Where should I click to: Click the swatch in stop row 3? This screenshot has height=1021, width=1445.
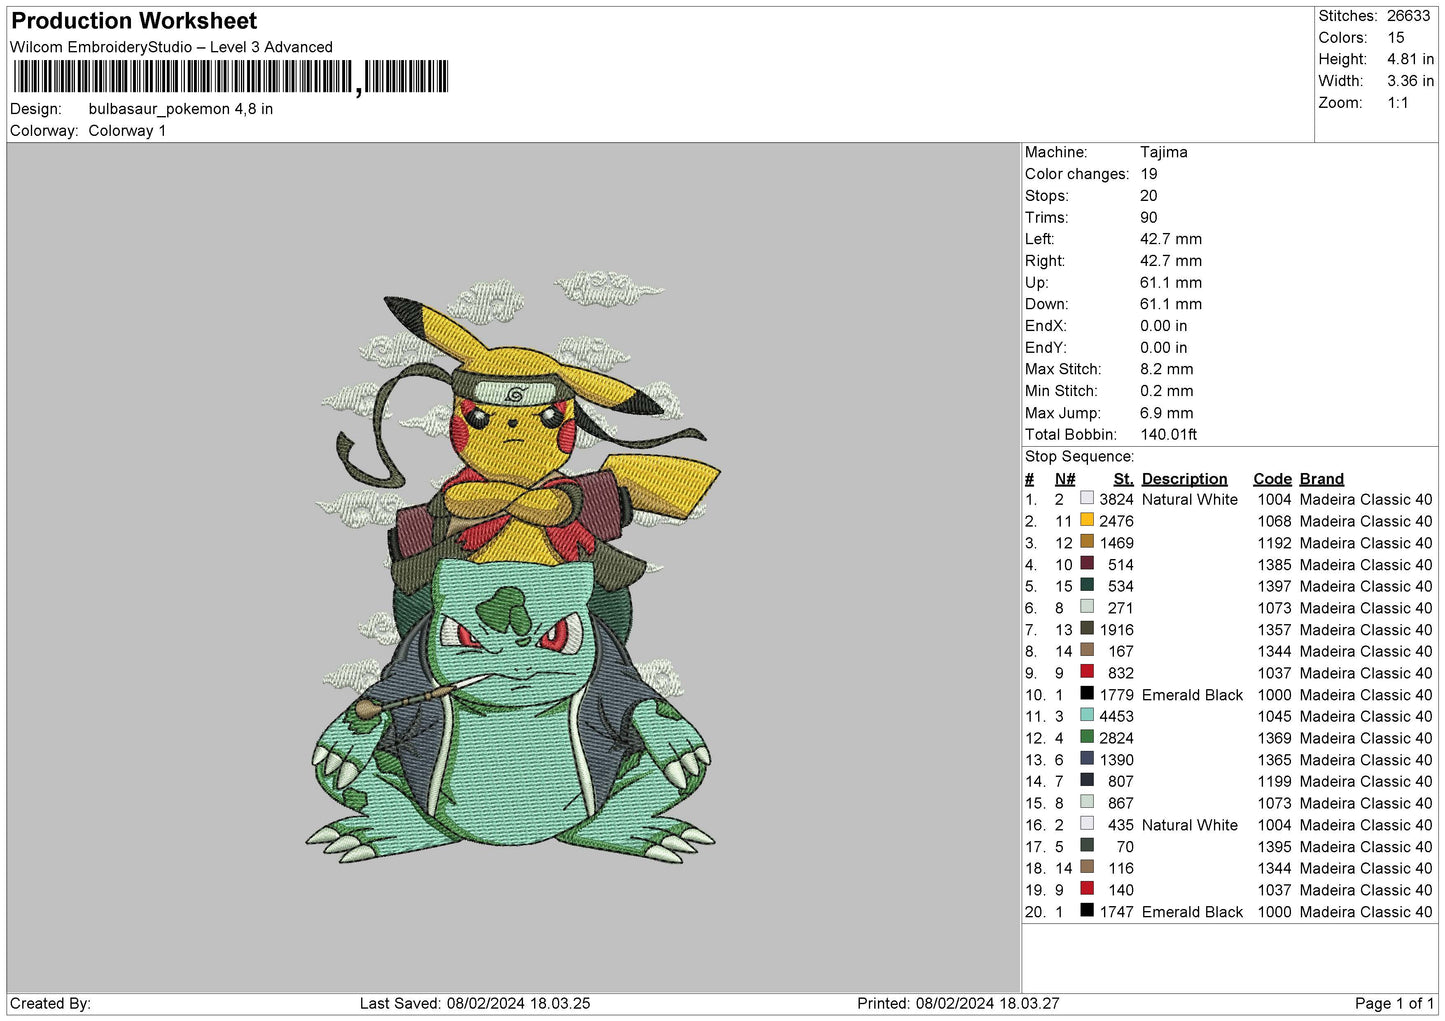1087,542
